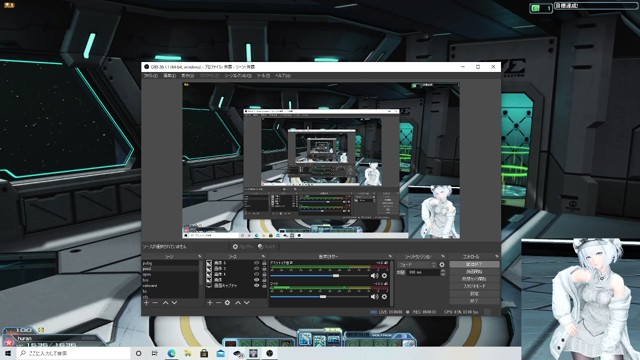640x360 pixels.
Task: Open source properties gear in Sources panel
Action: click(227, 303)
